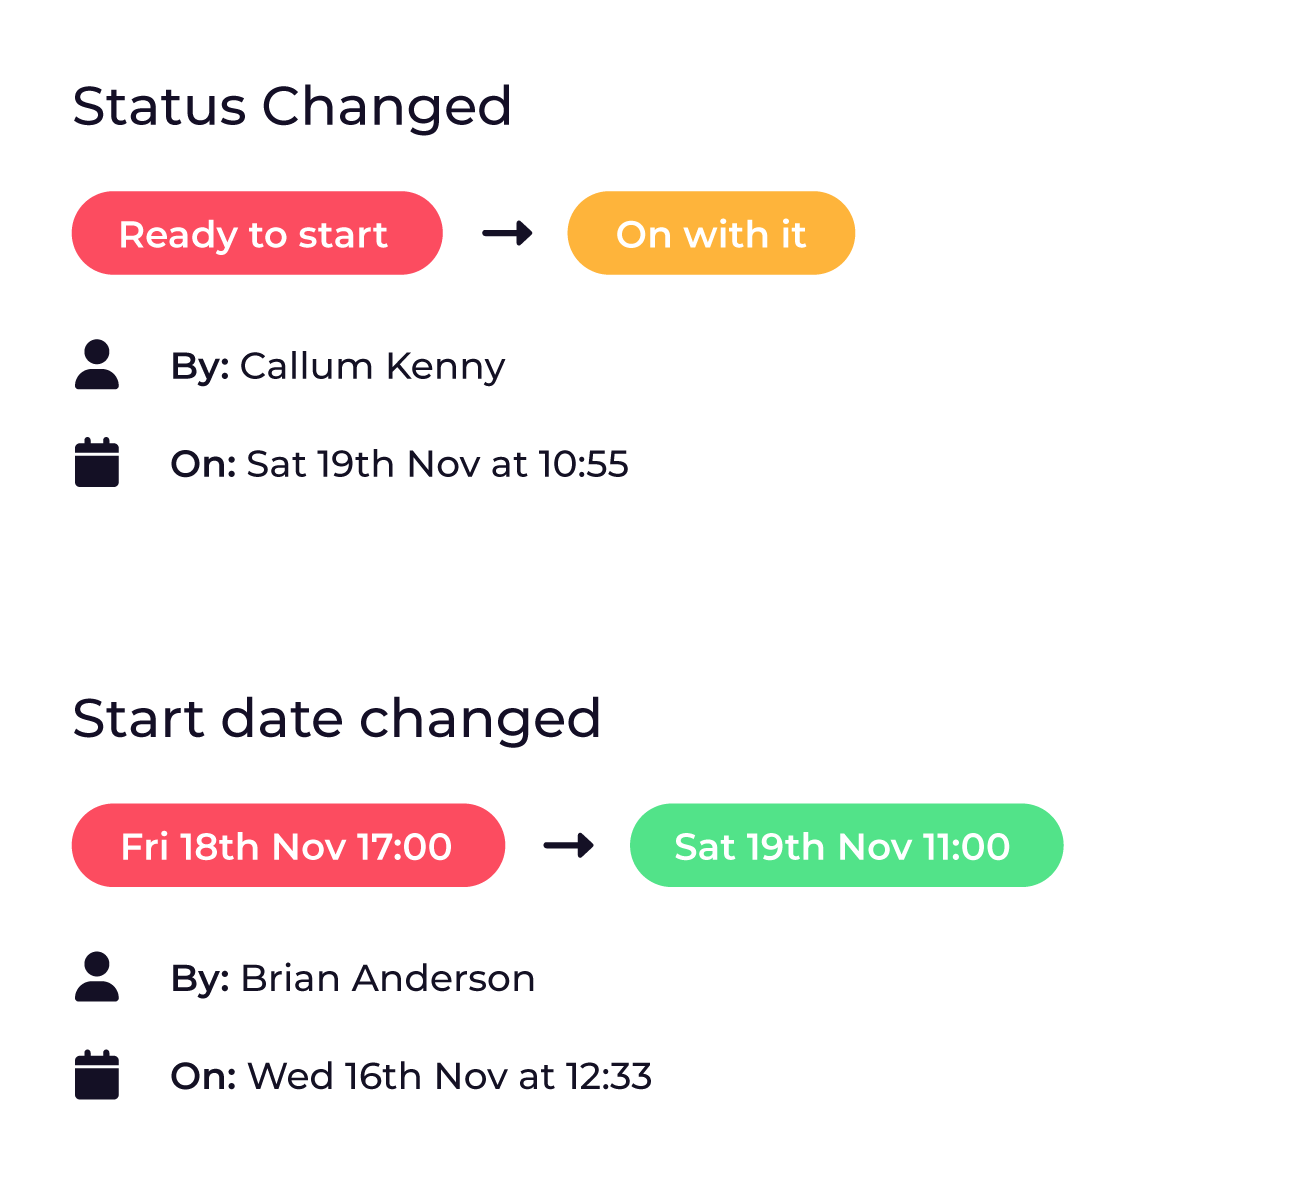The width and height of the screenshot is (1300, 1183).
Task: Click the Sat 19th Nov at 10:55 timestamp
Action: [x=438, y=464]
